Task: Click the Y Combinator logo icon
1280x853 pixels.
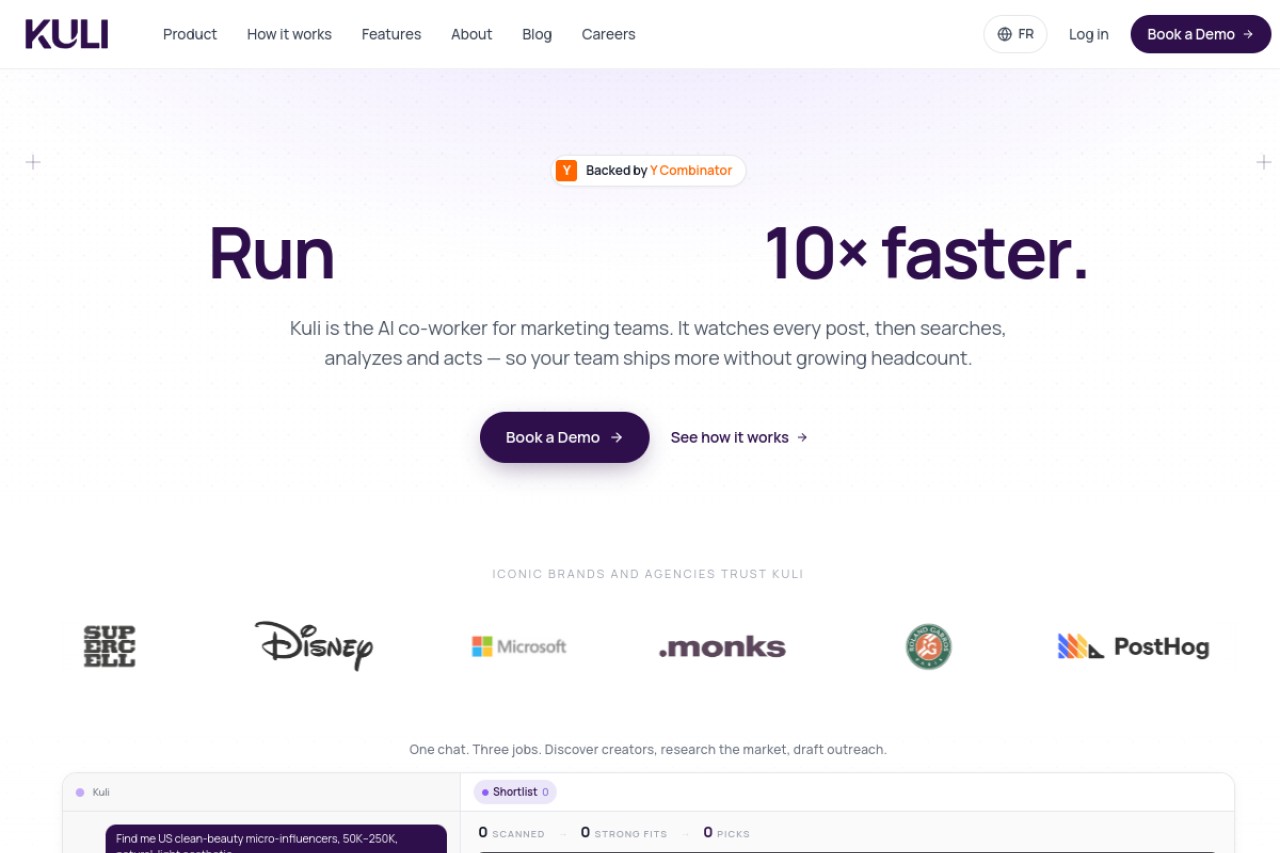Action: 567,170
